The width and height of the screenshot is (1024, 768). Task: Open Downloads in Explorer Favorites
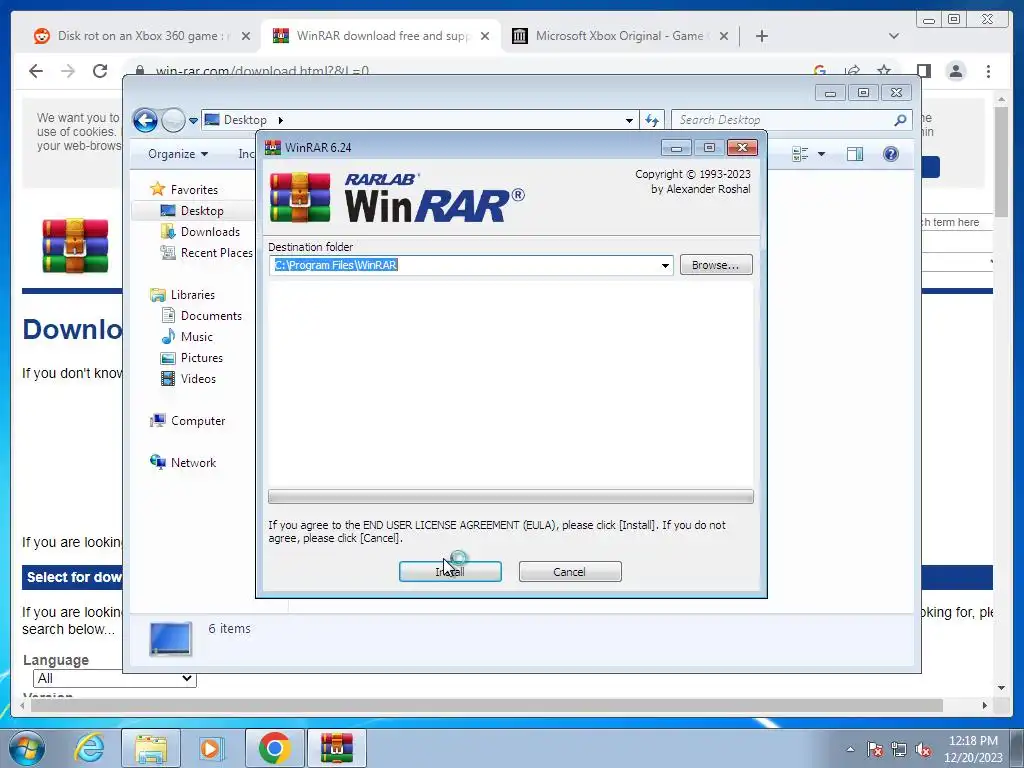pyautogui.click(x=210, y=232)
